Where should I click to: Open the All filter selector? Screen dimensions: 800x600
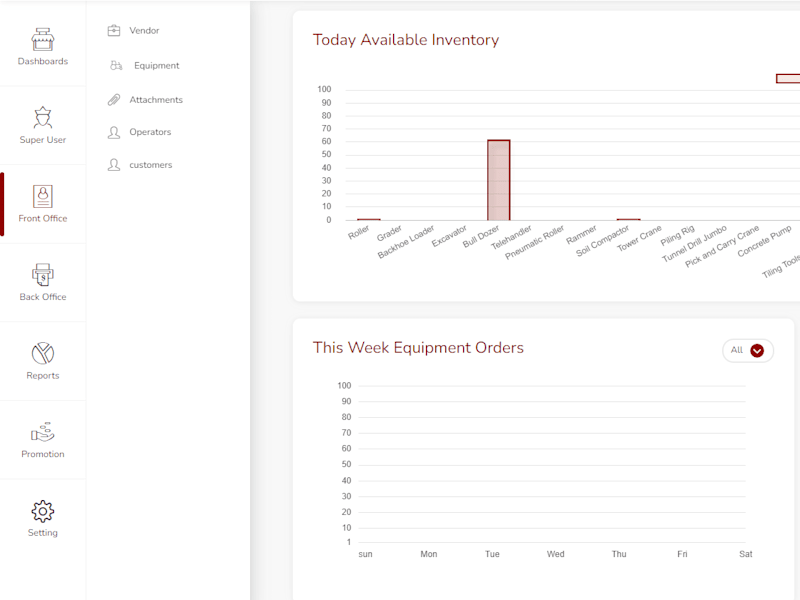coord(748,351)
